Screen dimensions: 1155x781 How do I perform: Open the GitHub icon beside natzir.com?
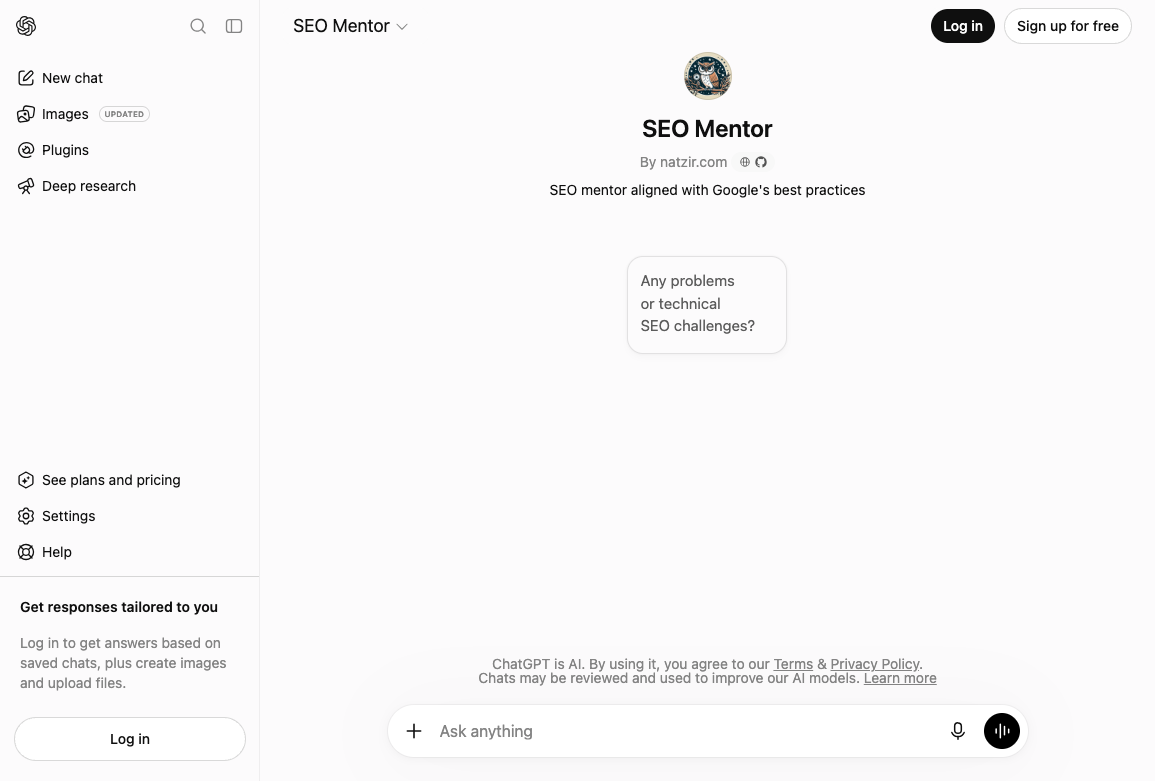(761, 162)
